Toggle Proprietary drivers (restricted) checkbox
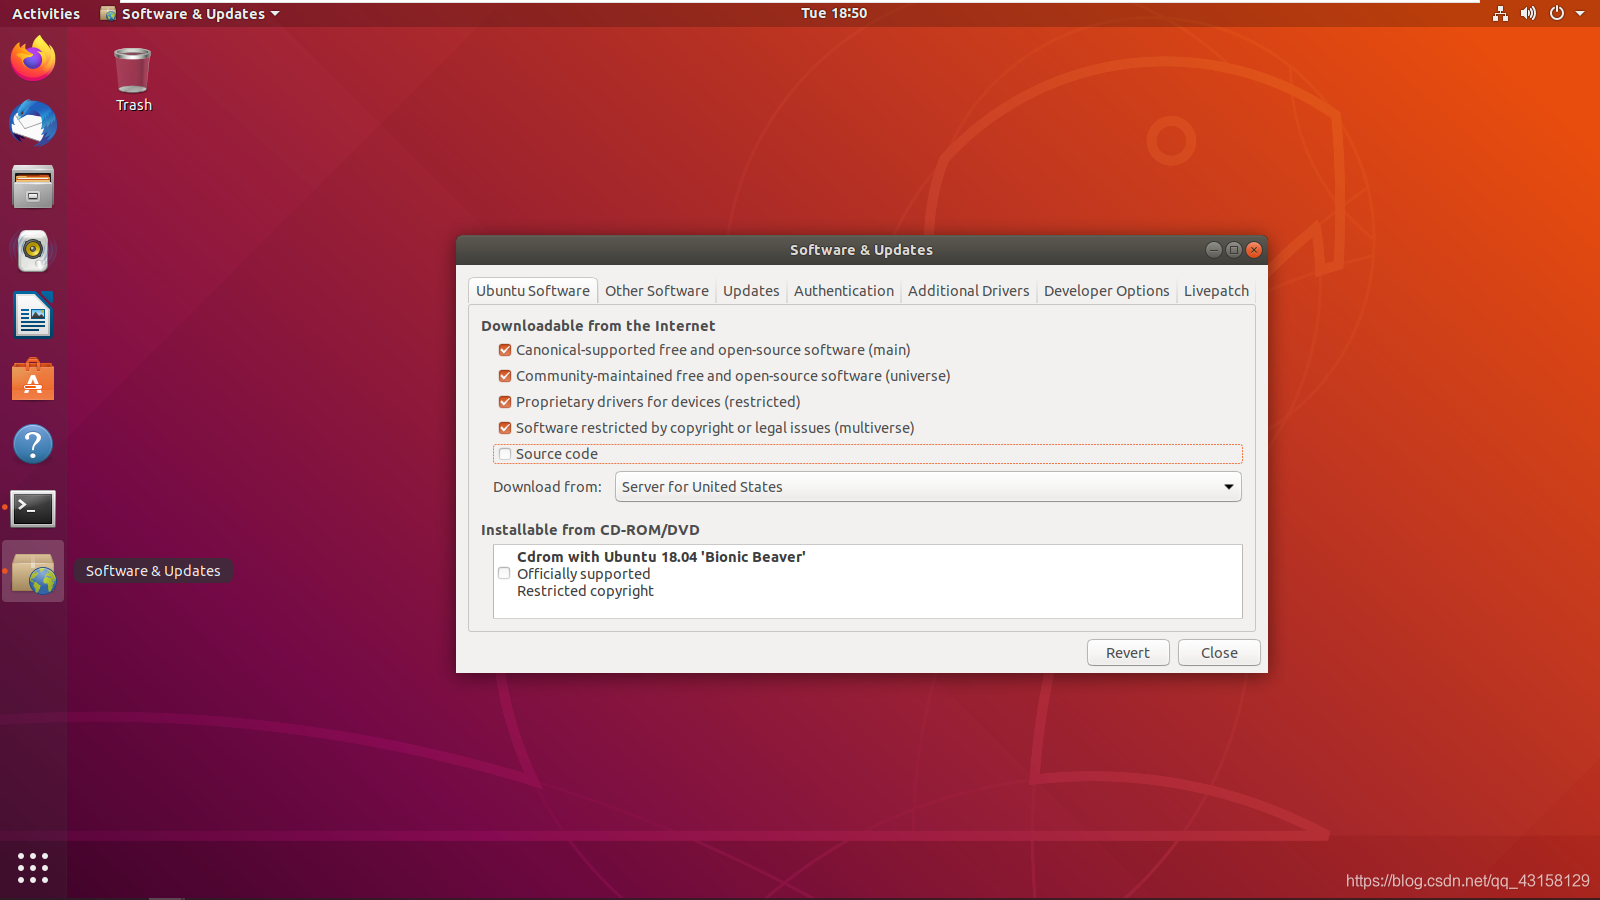The height and width of the screenshot is (900, 1600). click(x=505, y=402)
